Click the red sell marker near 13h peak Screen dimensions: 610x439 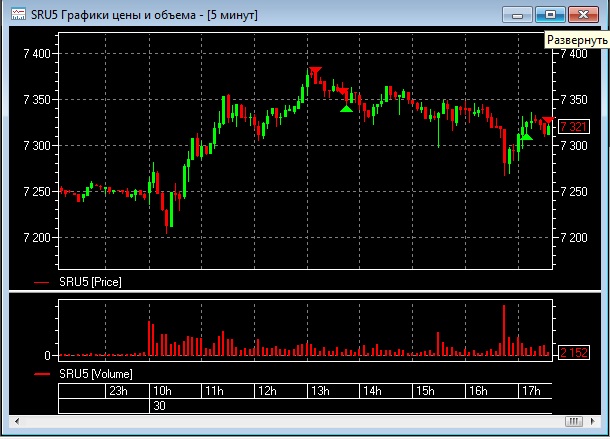click(315, 70)
